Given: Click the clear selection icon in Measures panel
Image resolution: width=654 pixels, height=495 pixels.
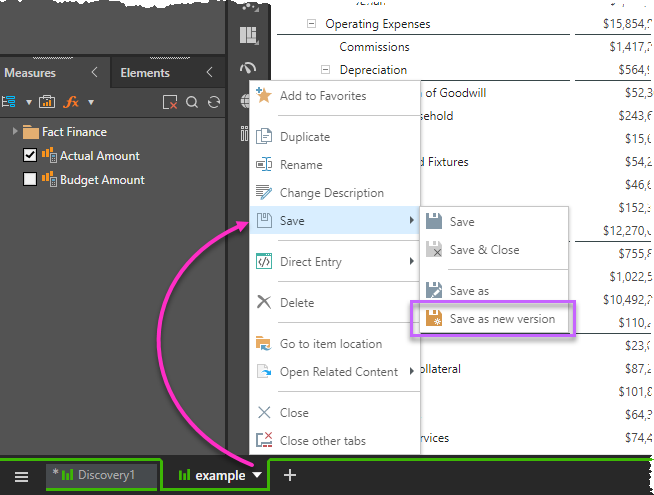Looking at the screenshot, I should pos(170,102).
